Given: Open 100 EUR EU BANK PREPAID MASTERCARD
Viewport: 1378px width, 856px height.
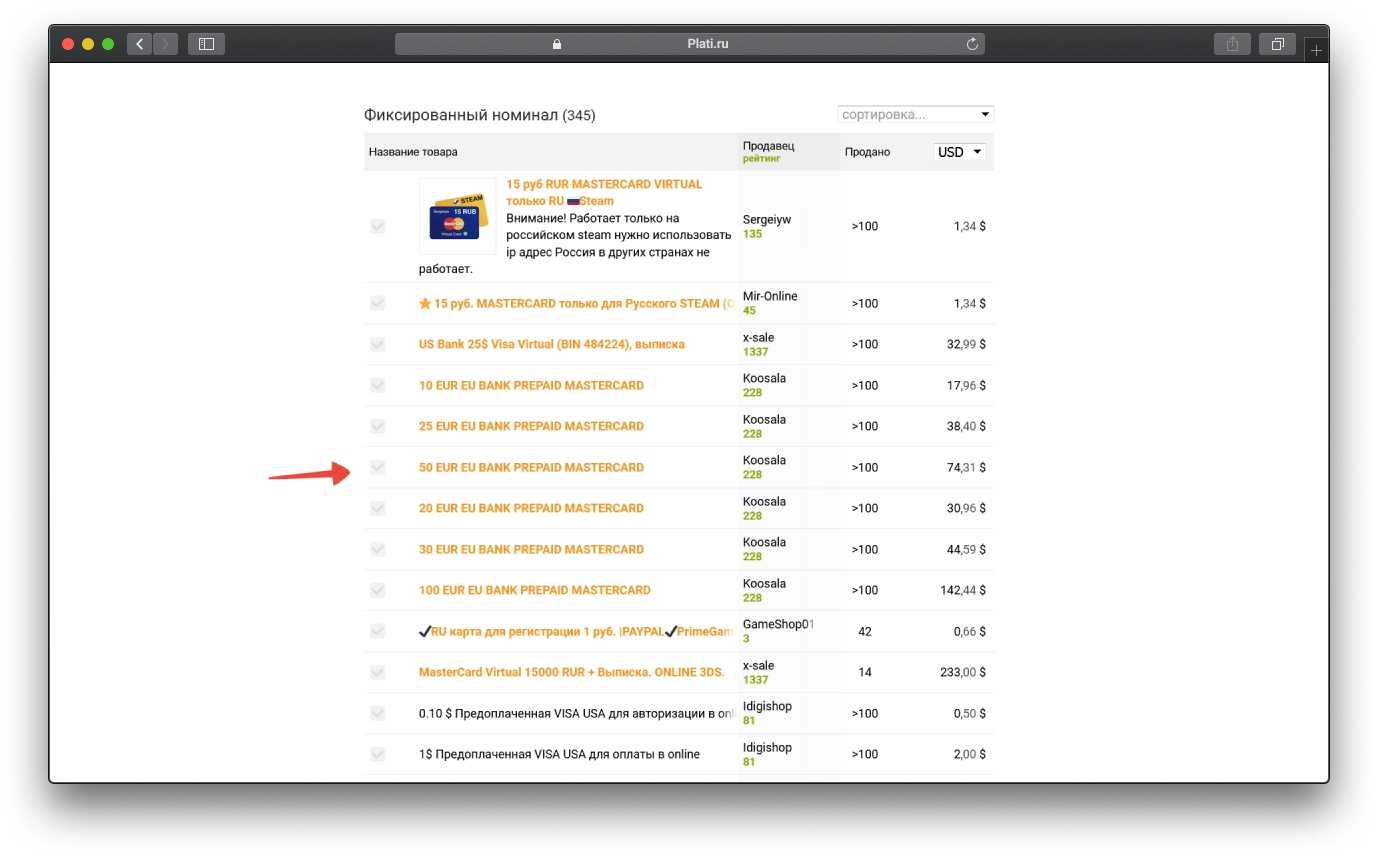Looking at the screenshot, I should 535,590.
